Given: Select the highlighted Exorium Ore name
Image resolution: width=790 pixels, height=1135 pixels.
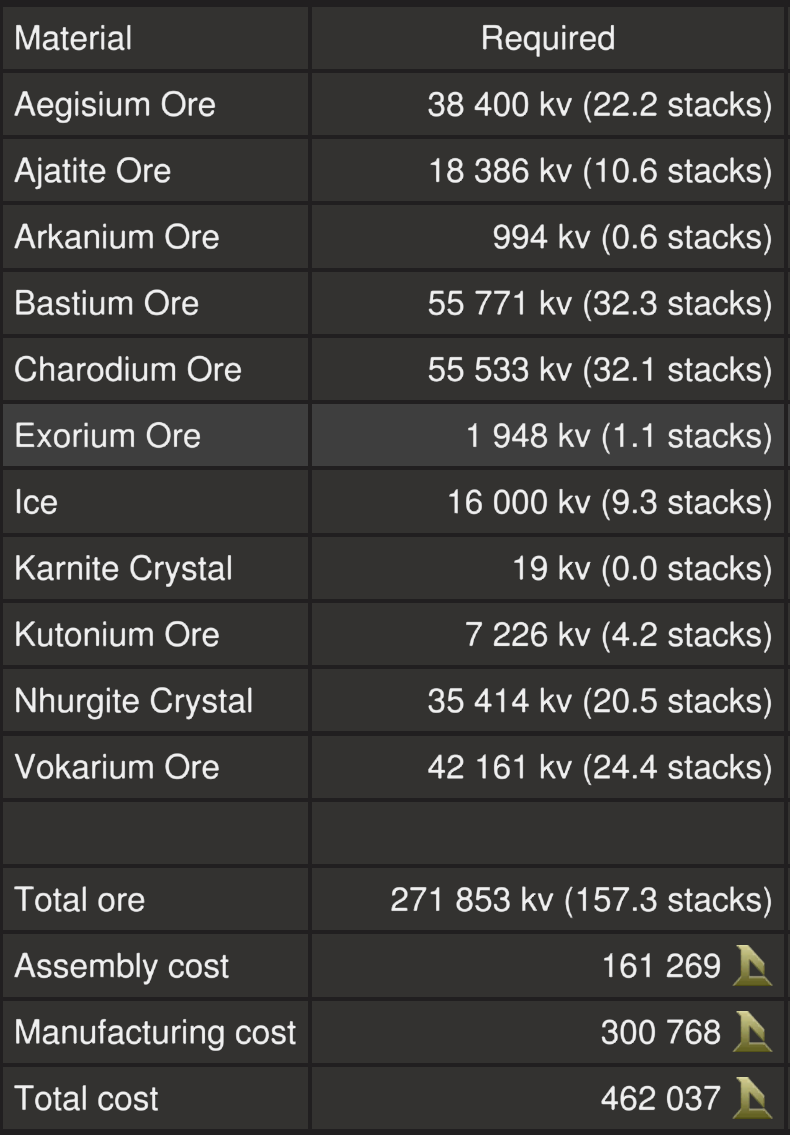Looking at the screenshot, I should coord(108,436).
